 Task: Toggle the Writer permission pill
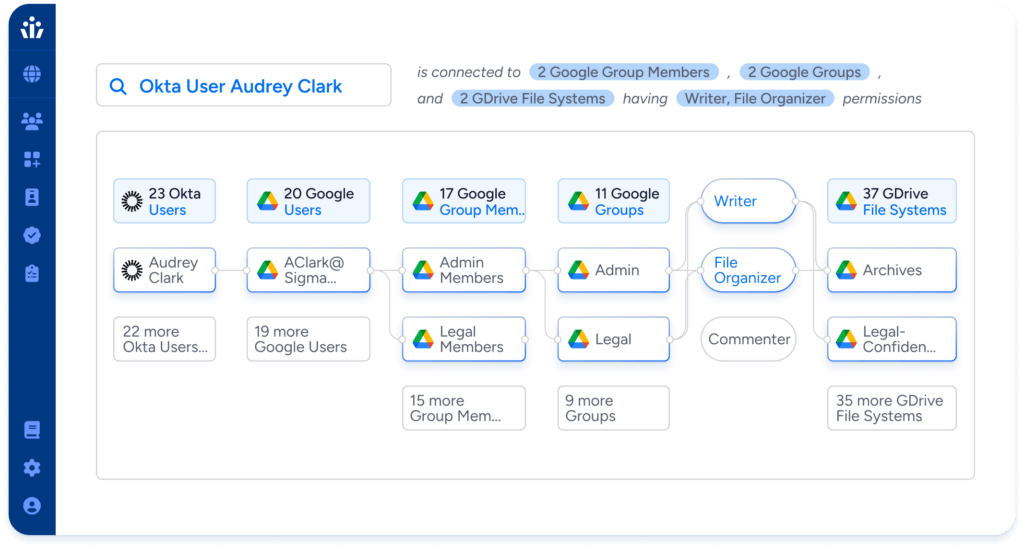(x=748, y=201)
